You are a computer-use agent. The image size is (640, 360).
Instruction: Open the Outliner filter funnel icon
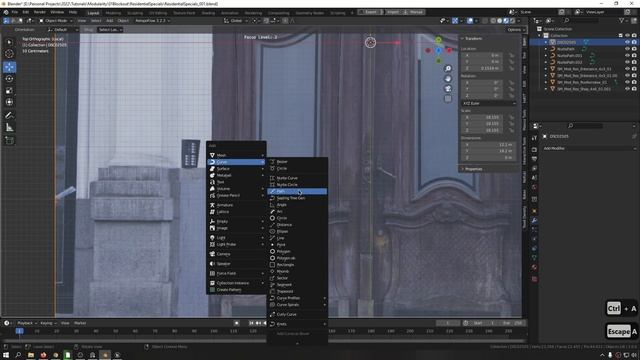coord(622,20)
